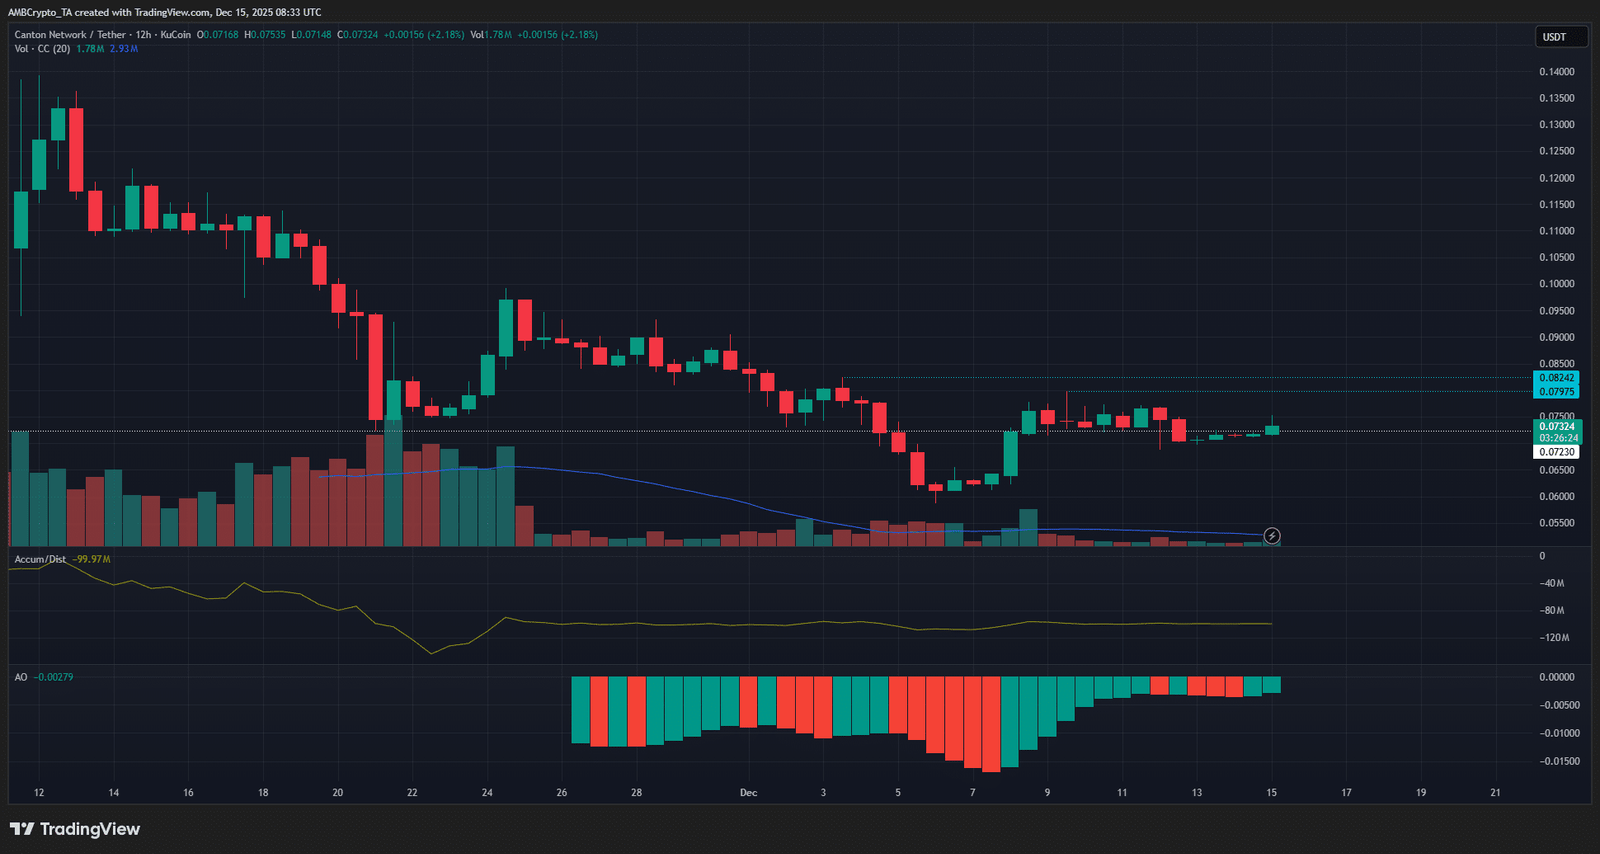Click the AO value -0.00279
The height and width of the screenshot is (854, 1600).
click(54, 678)
